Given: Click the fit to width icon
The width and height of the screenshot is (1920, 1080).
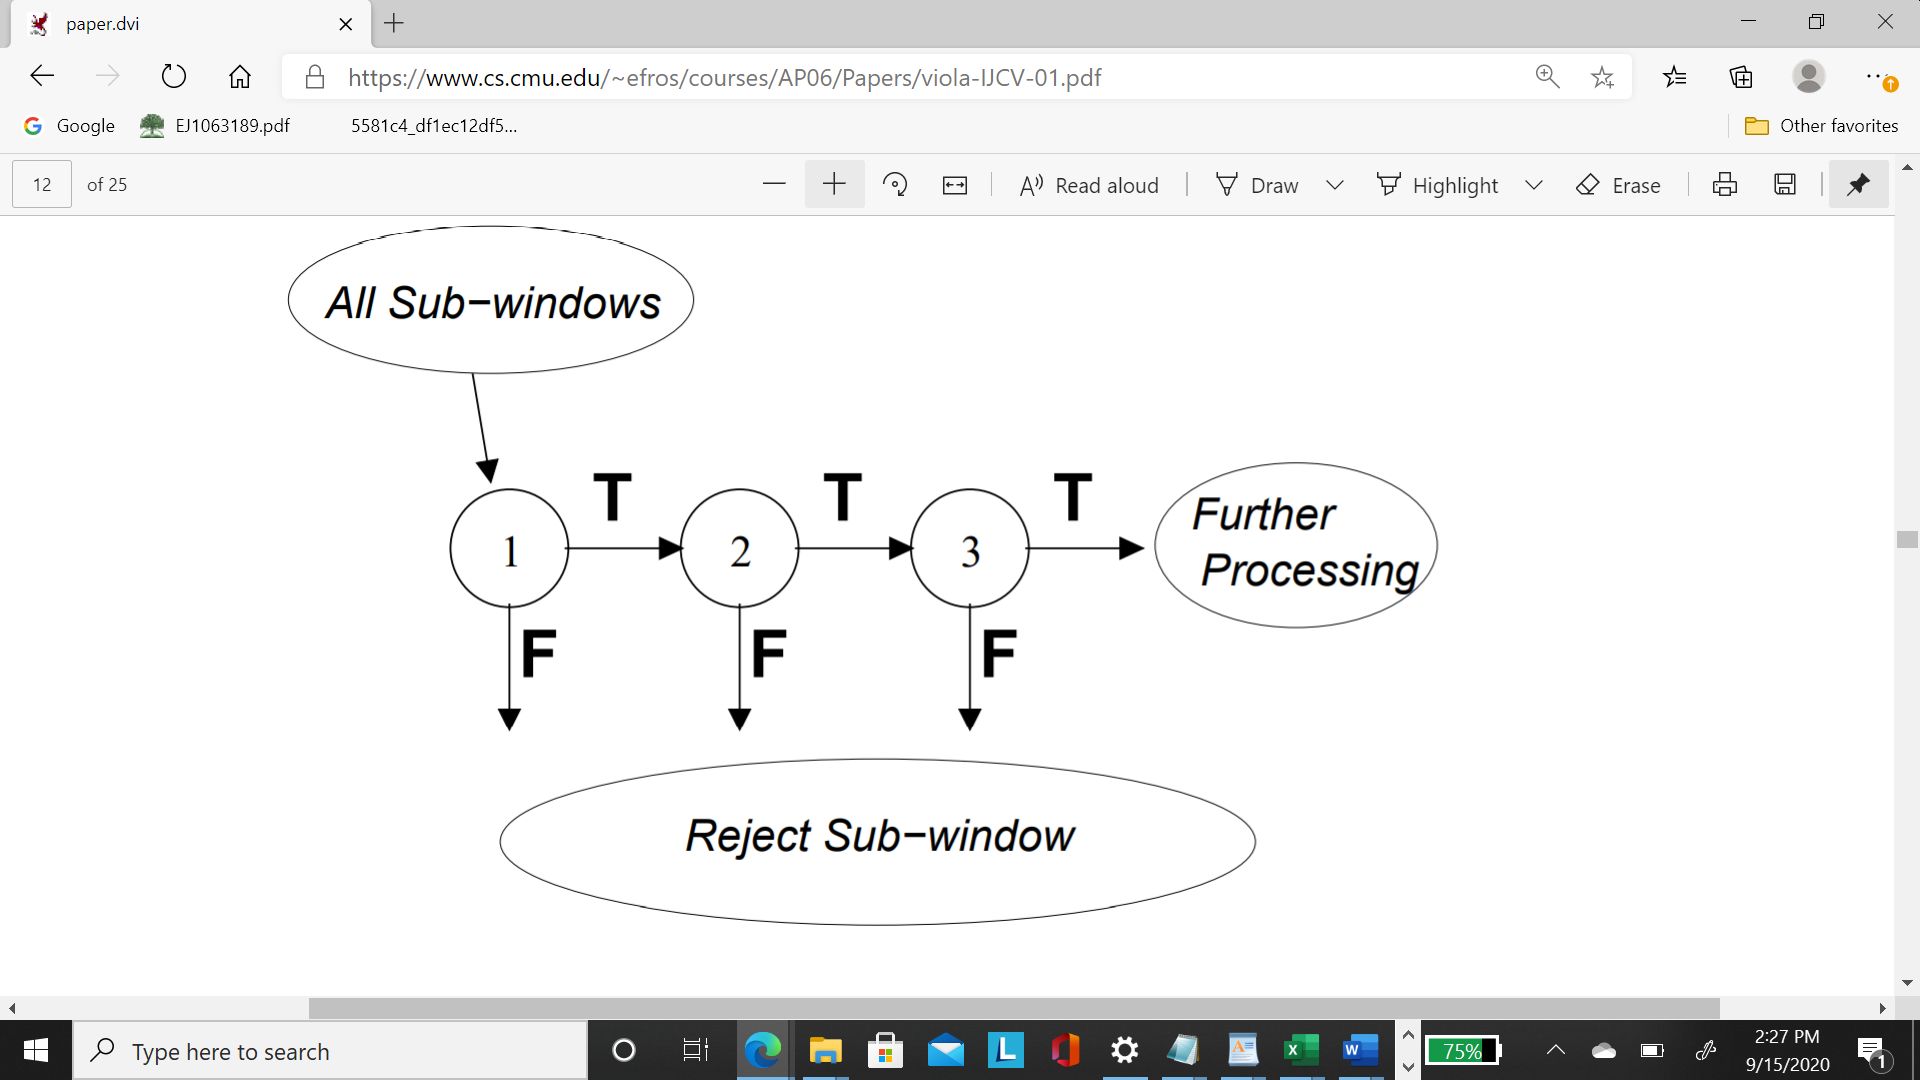Looking at the screenshot, I should (x=955, y=185).
